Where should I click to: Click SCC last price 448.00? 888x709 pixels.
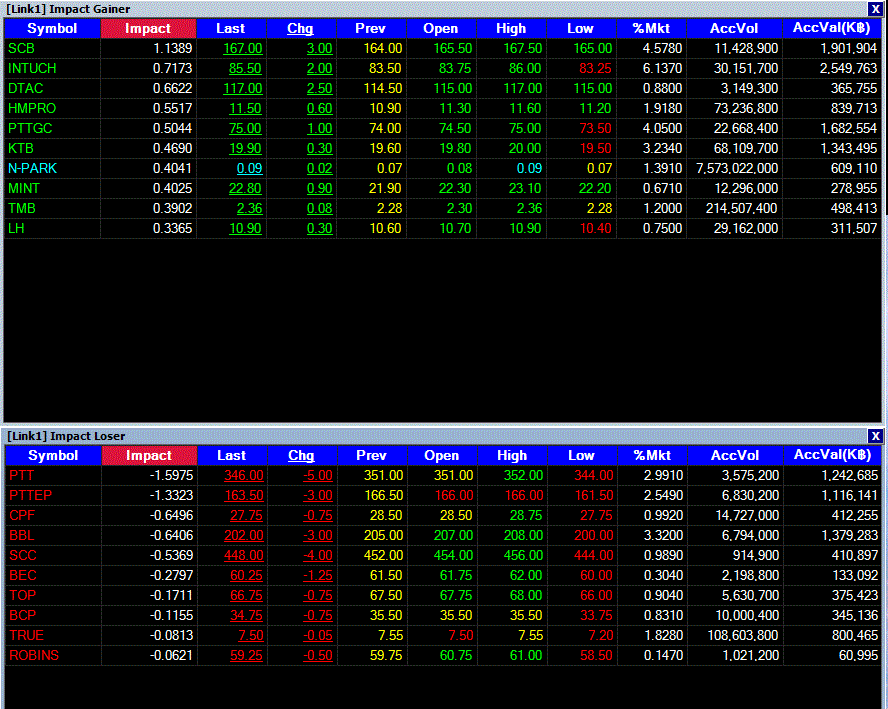coord(244,556)
